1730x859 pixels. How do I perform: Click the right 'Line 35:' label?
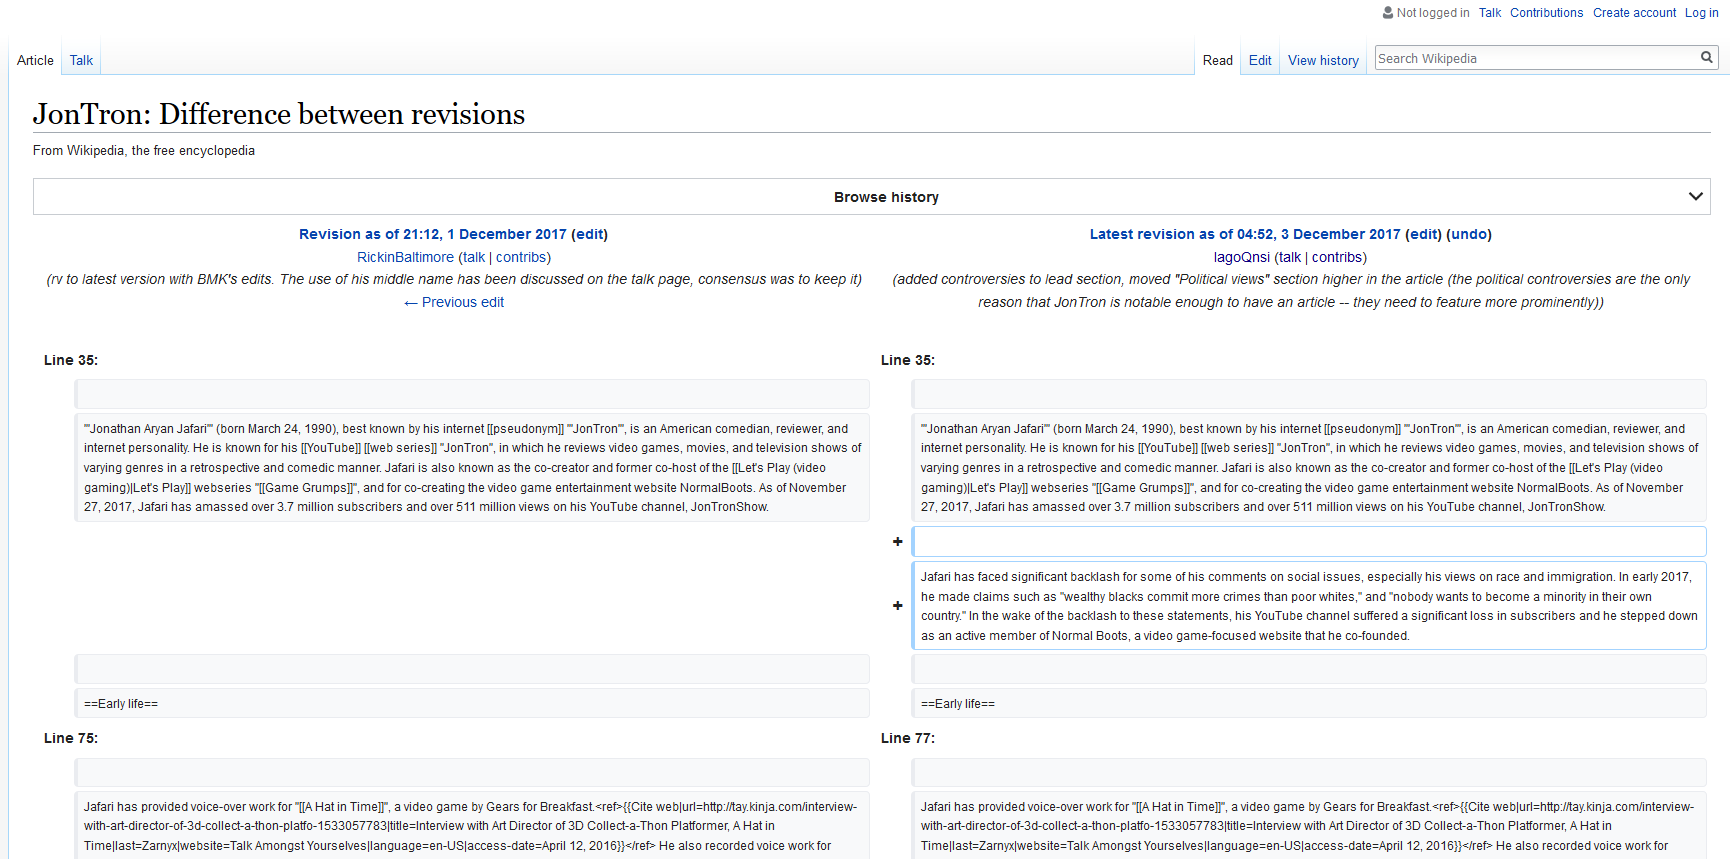(x=908, y=360)
